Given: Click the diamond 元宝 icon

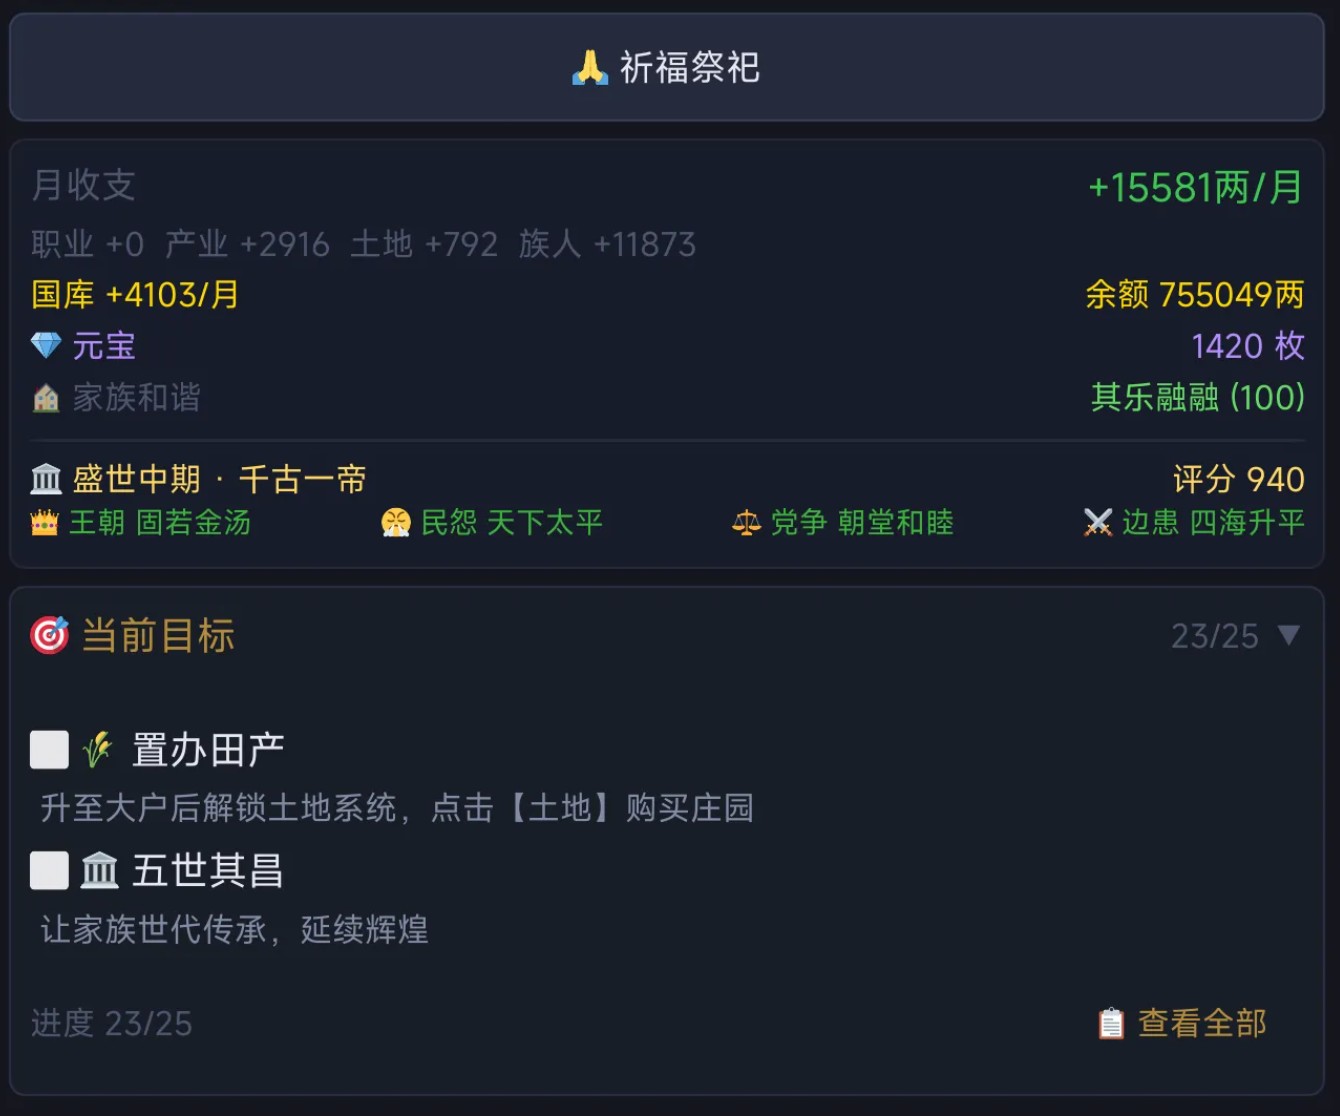Looking at the screenshot, I should [46, 346].
